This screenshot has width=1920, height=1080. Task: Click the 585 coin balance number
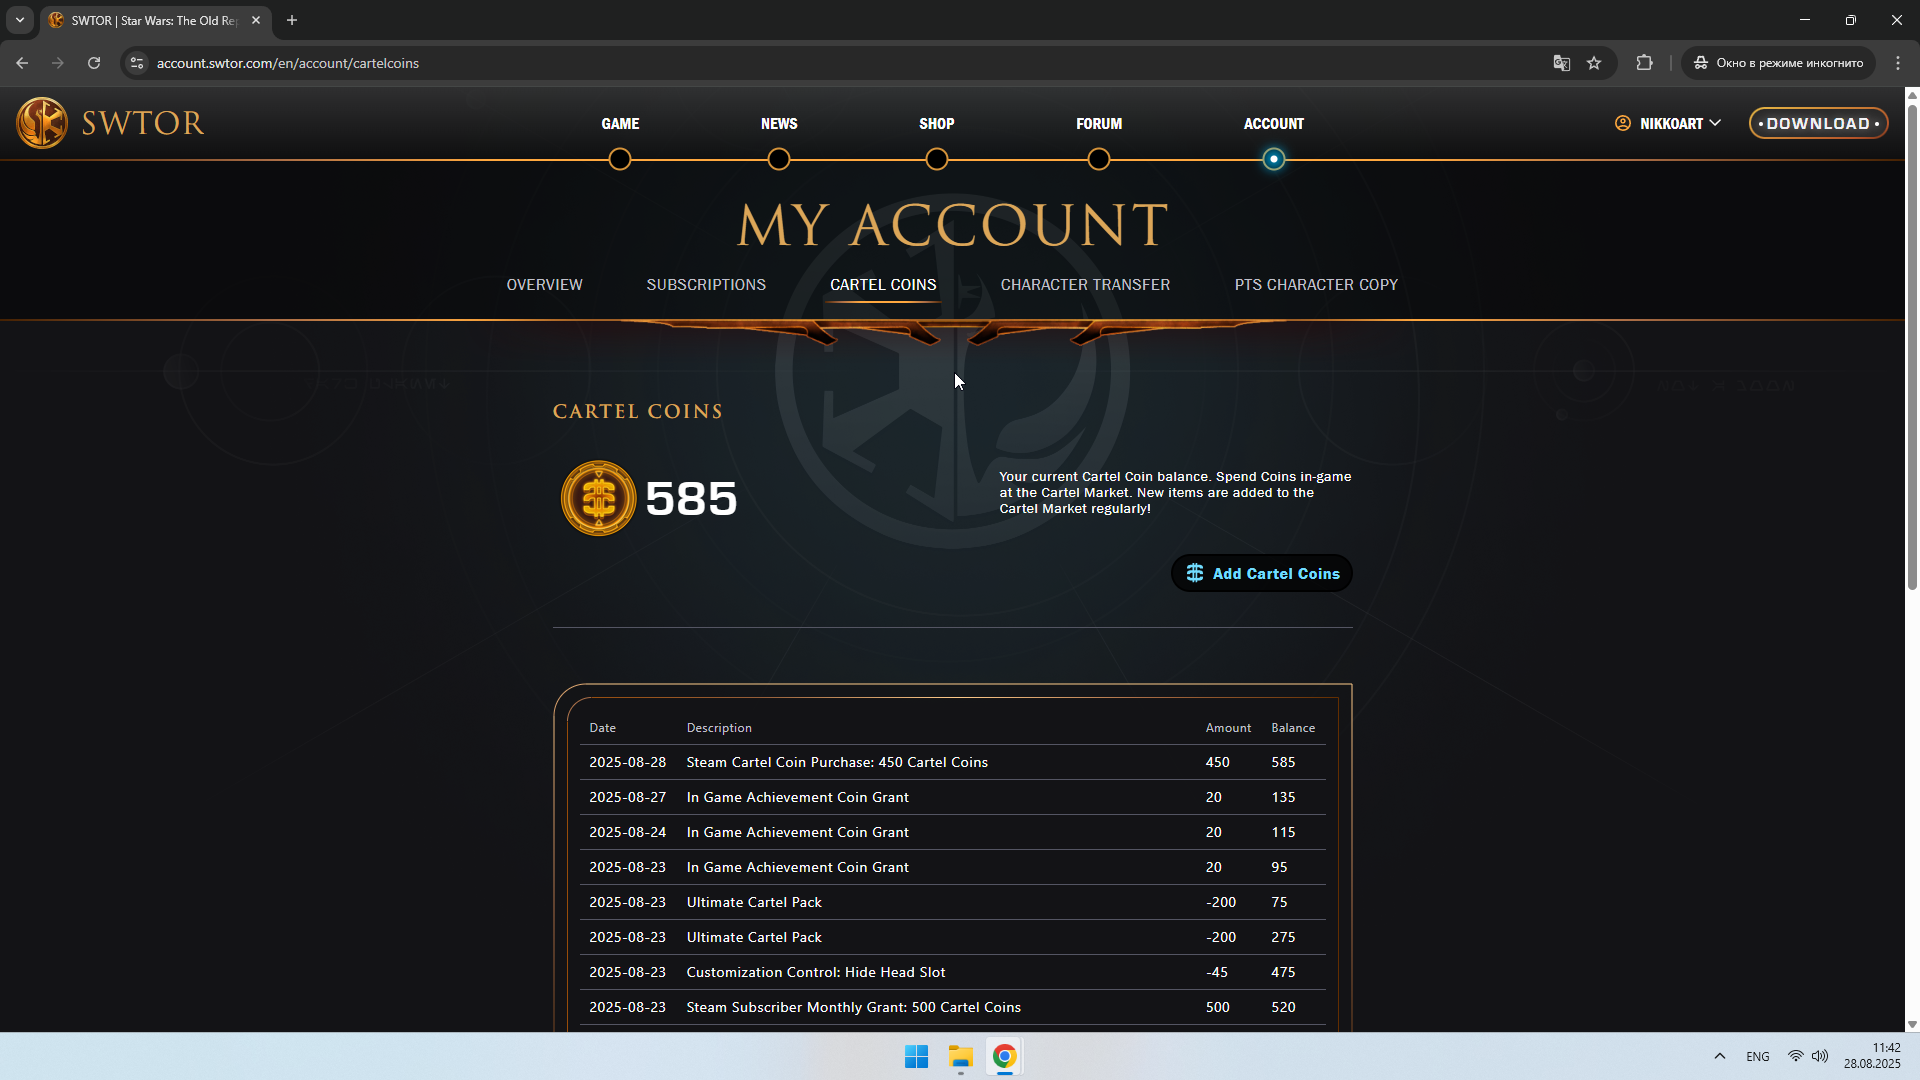691,499
